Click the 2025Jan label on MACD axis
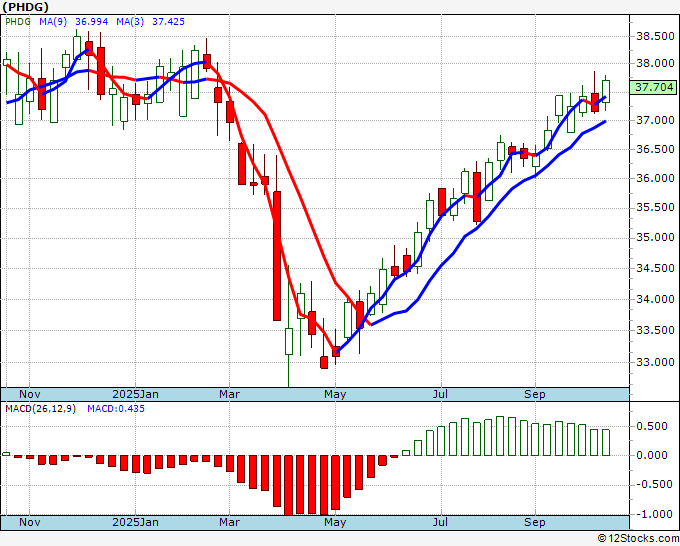The height and width of the screenshot is (546, 680). (135, 522)
